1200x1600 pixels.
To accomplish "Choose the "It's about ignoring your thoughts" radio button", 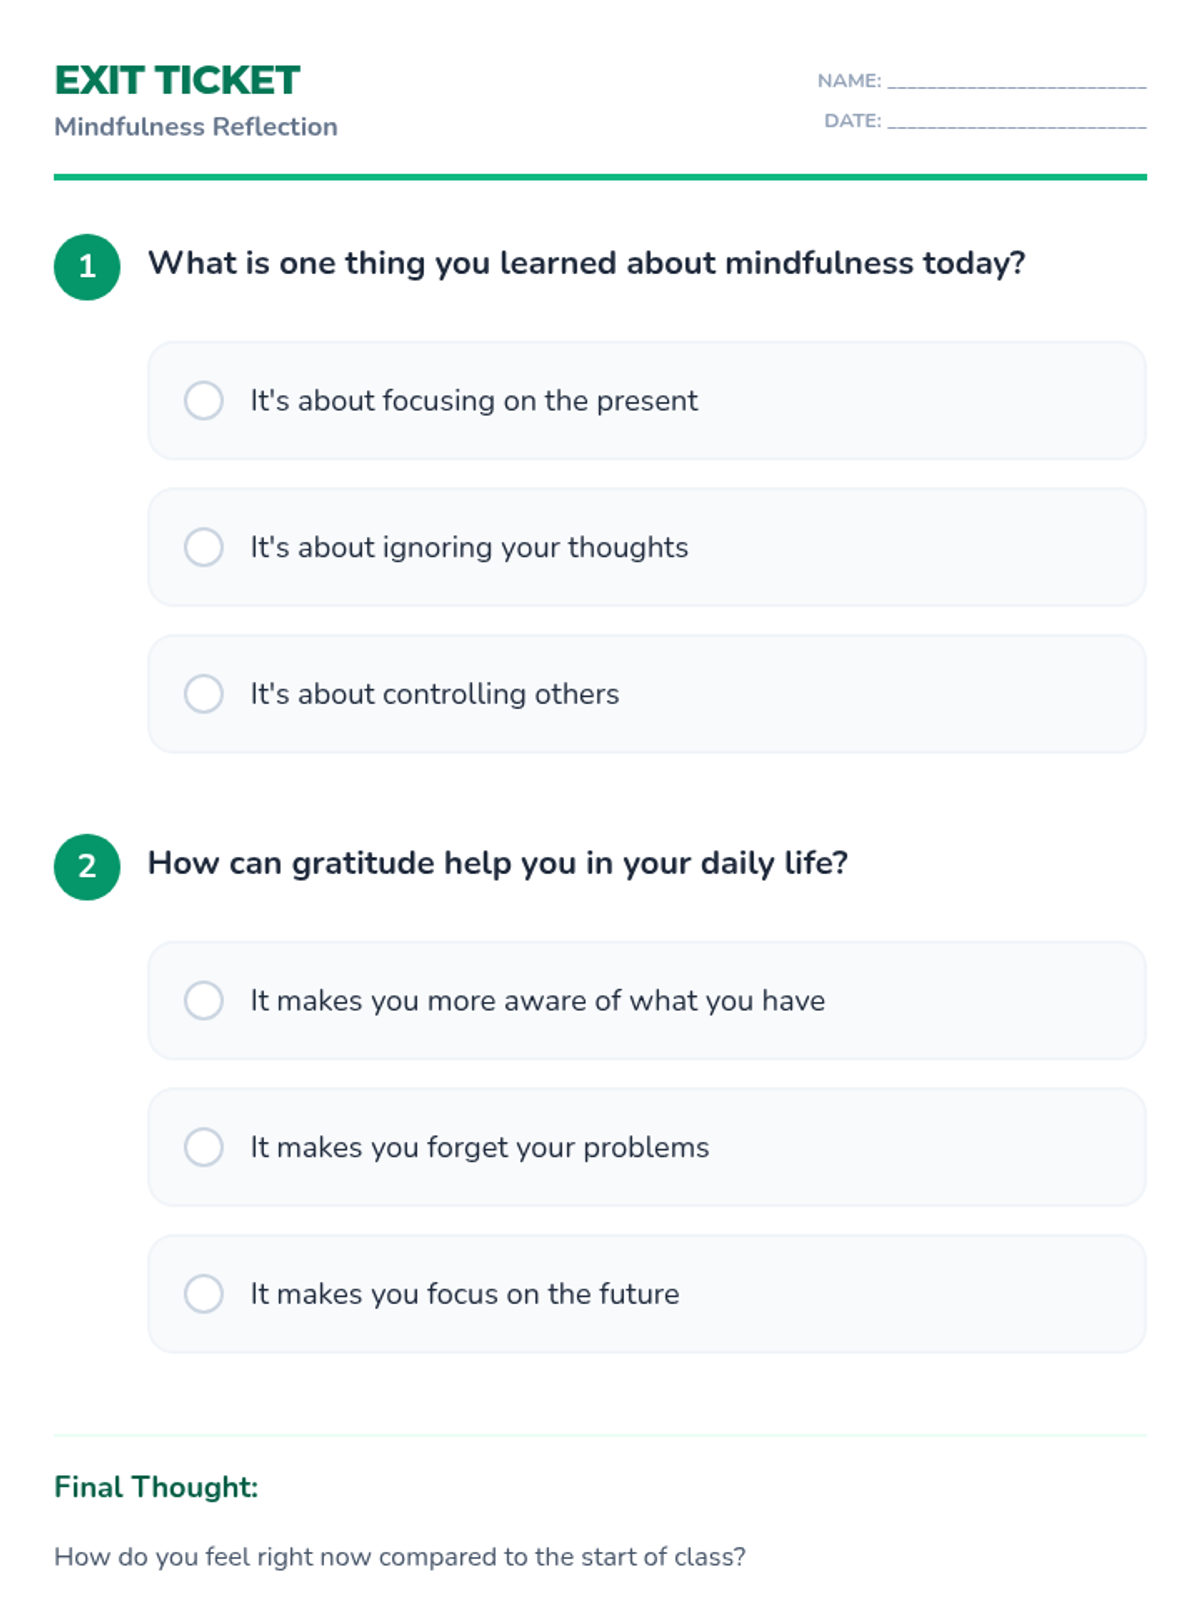I will click(x=203, y=547).
